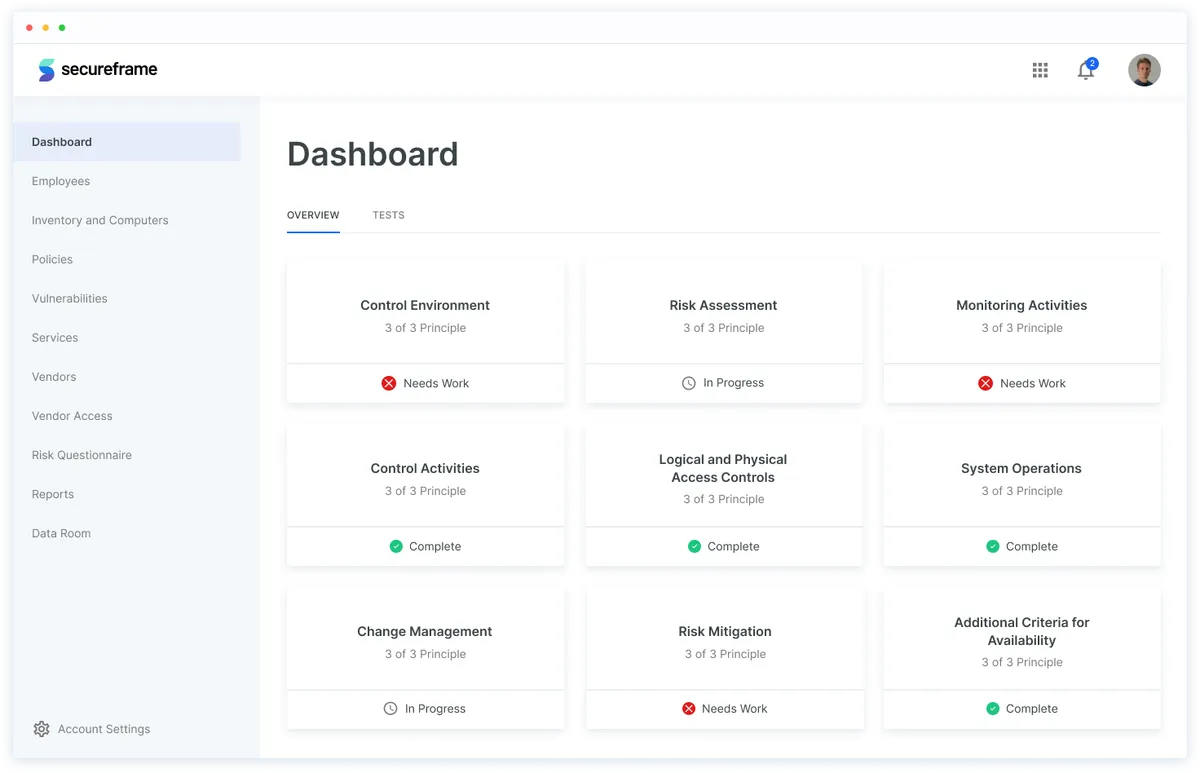This screenshot has height=773, width=1200.
Task: Open the Change Management card title
Action: click(425, 631)
